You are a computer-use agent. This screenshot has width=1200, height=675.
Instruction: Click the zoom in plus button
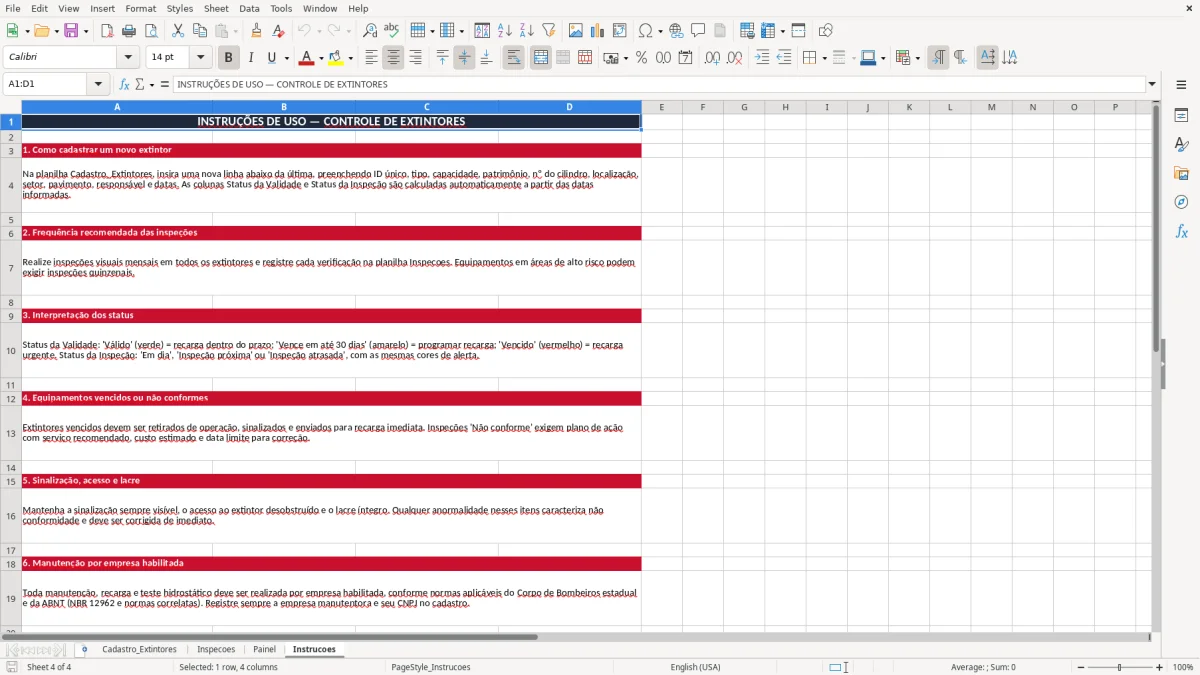coord(1160,667)
